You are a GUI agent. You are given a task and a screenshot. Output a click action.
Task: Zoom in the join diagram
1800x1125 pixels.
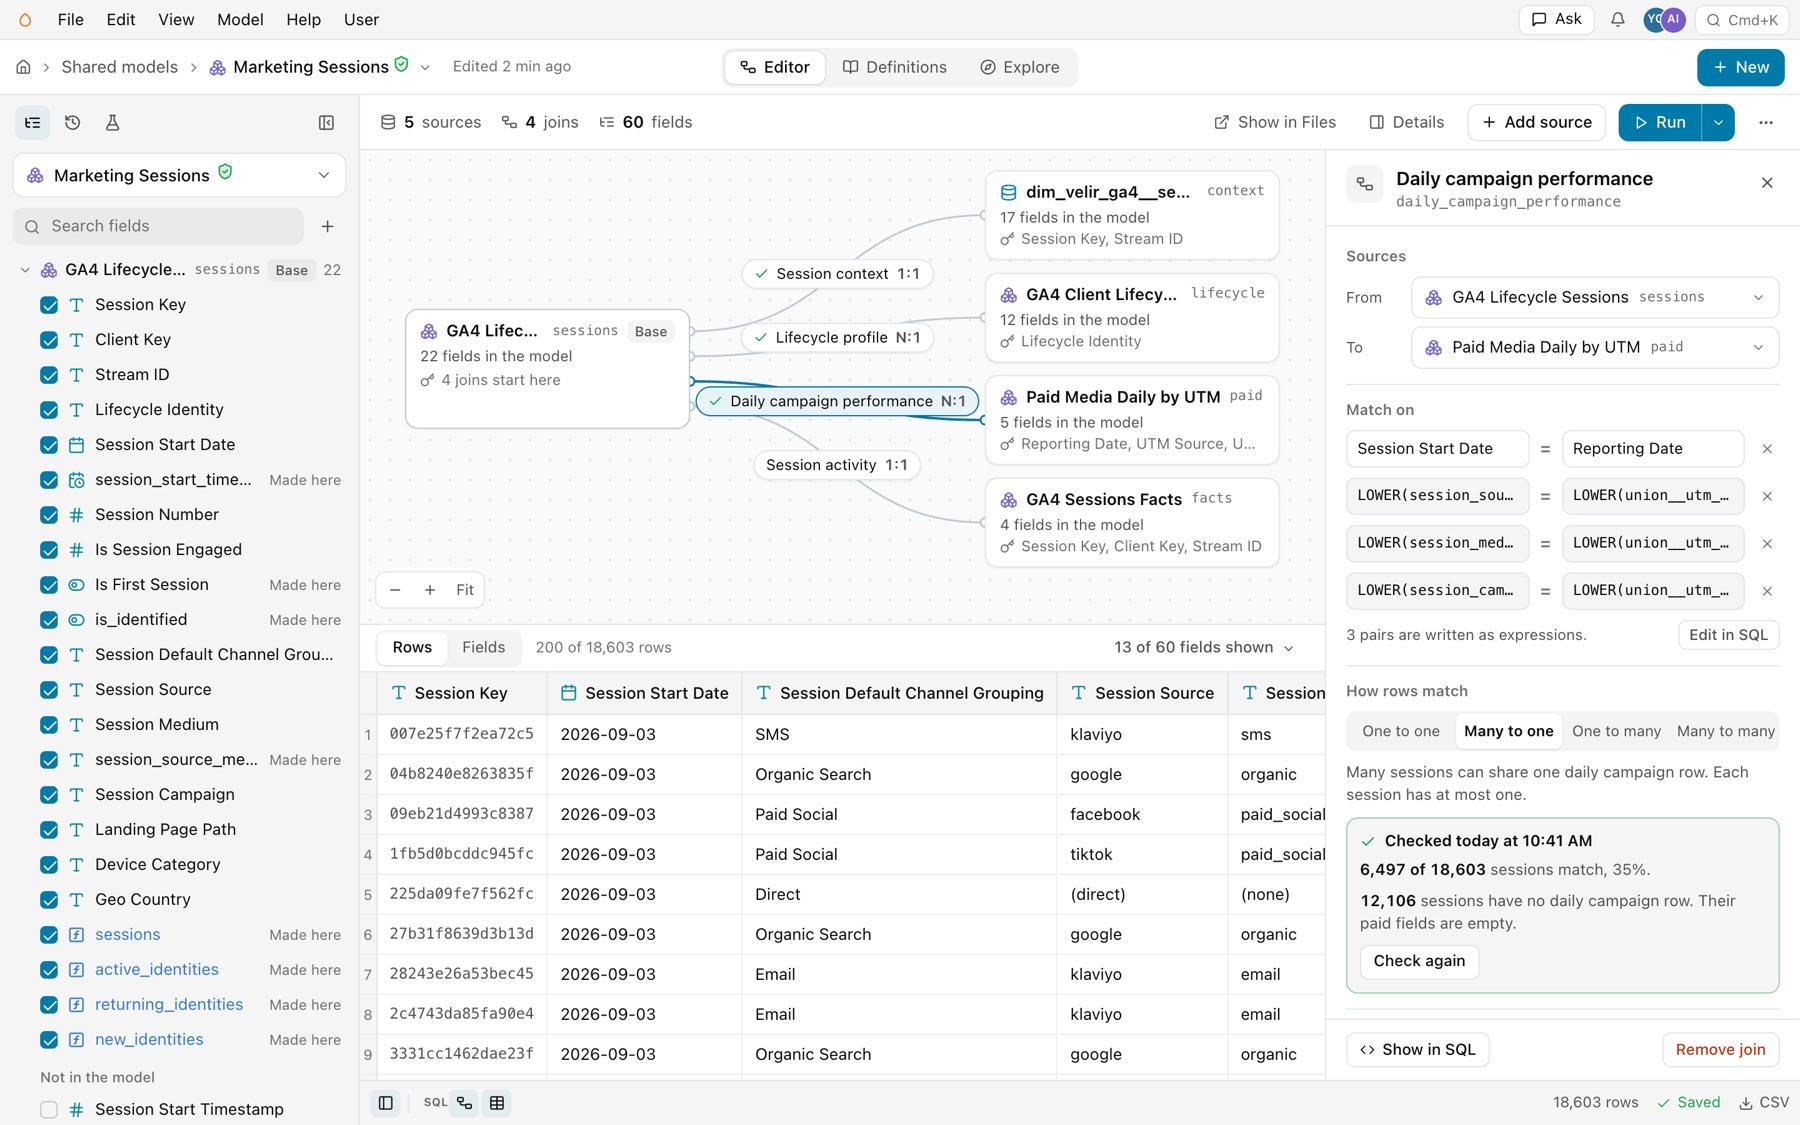[x=430, y=590]
